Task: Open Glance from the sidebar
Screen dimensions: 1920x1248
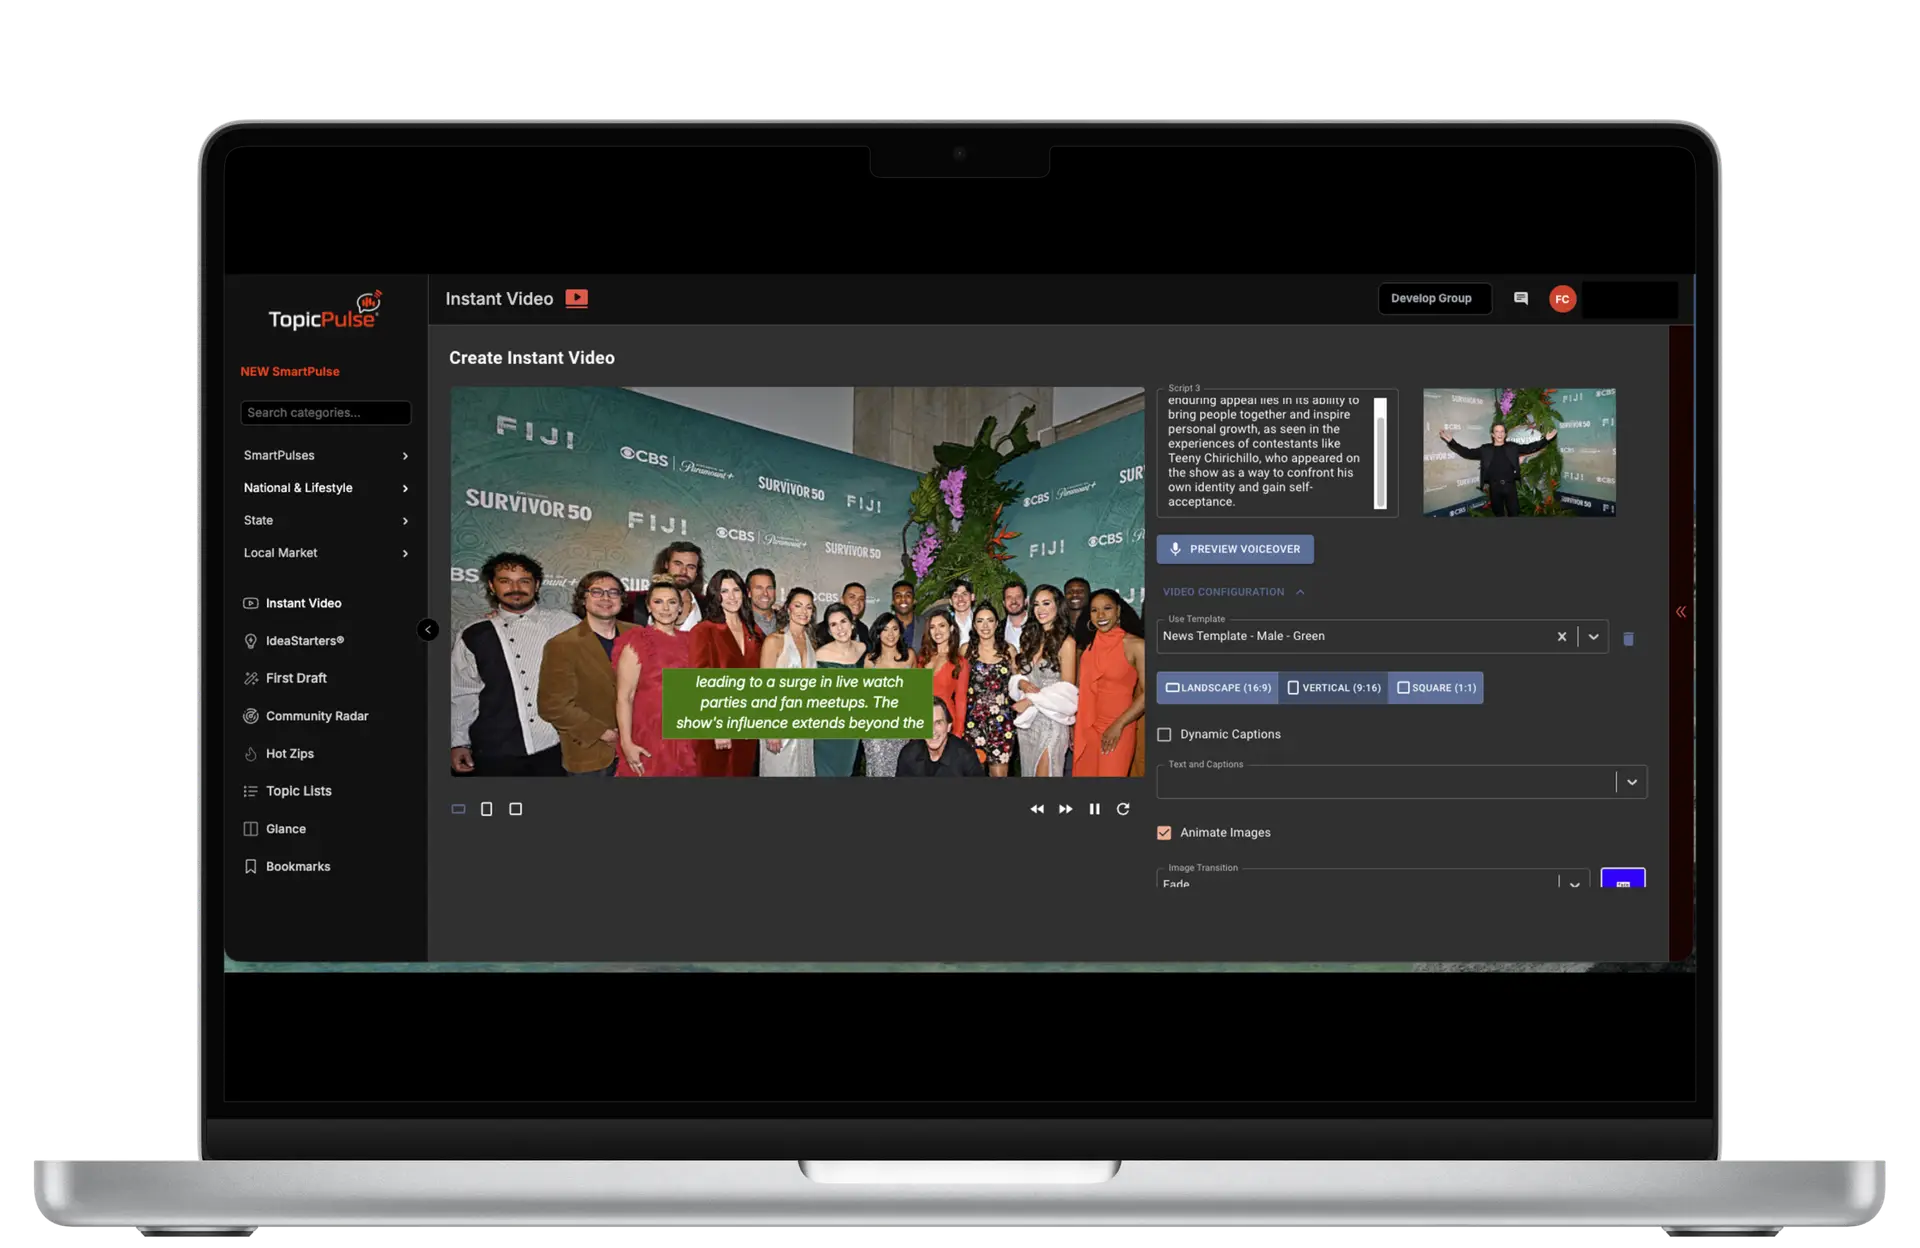Action: click(286, 829)
